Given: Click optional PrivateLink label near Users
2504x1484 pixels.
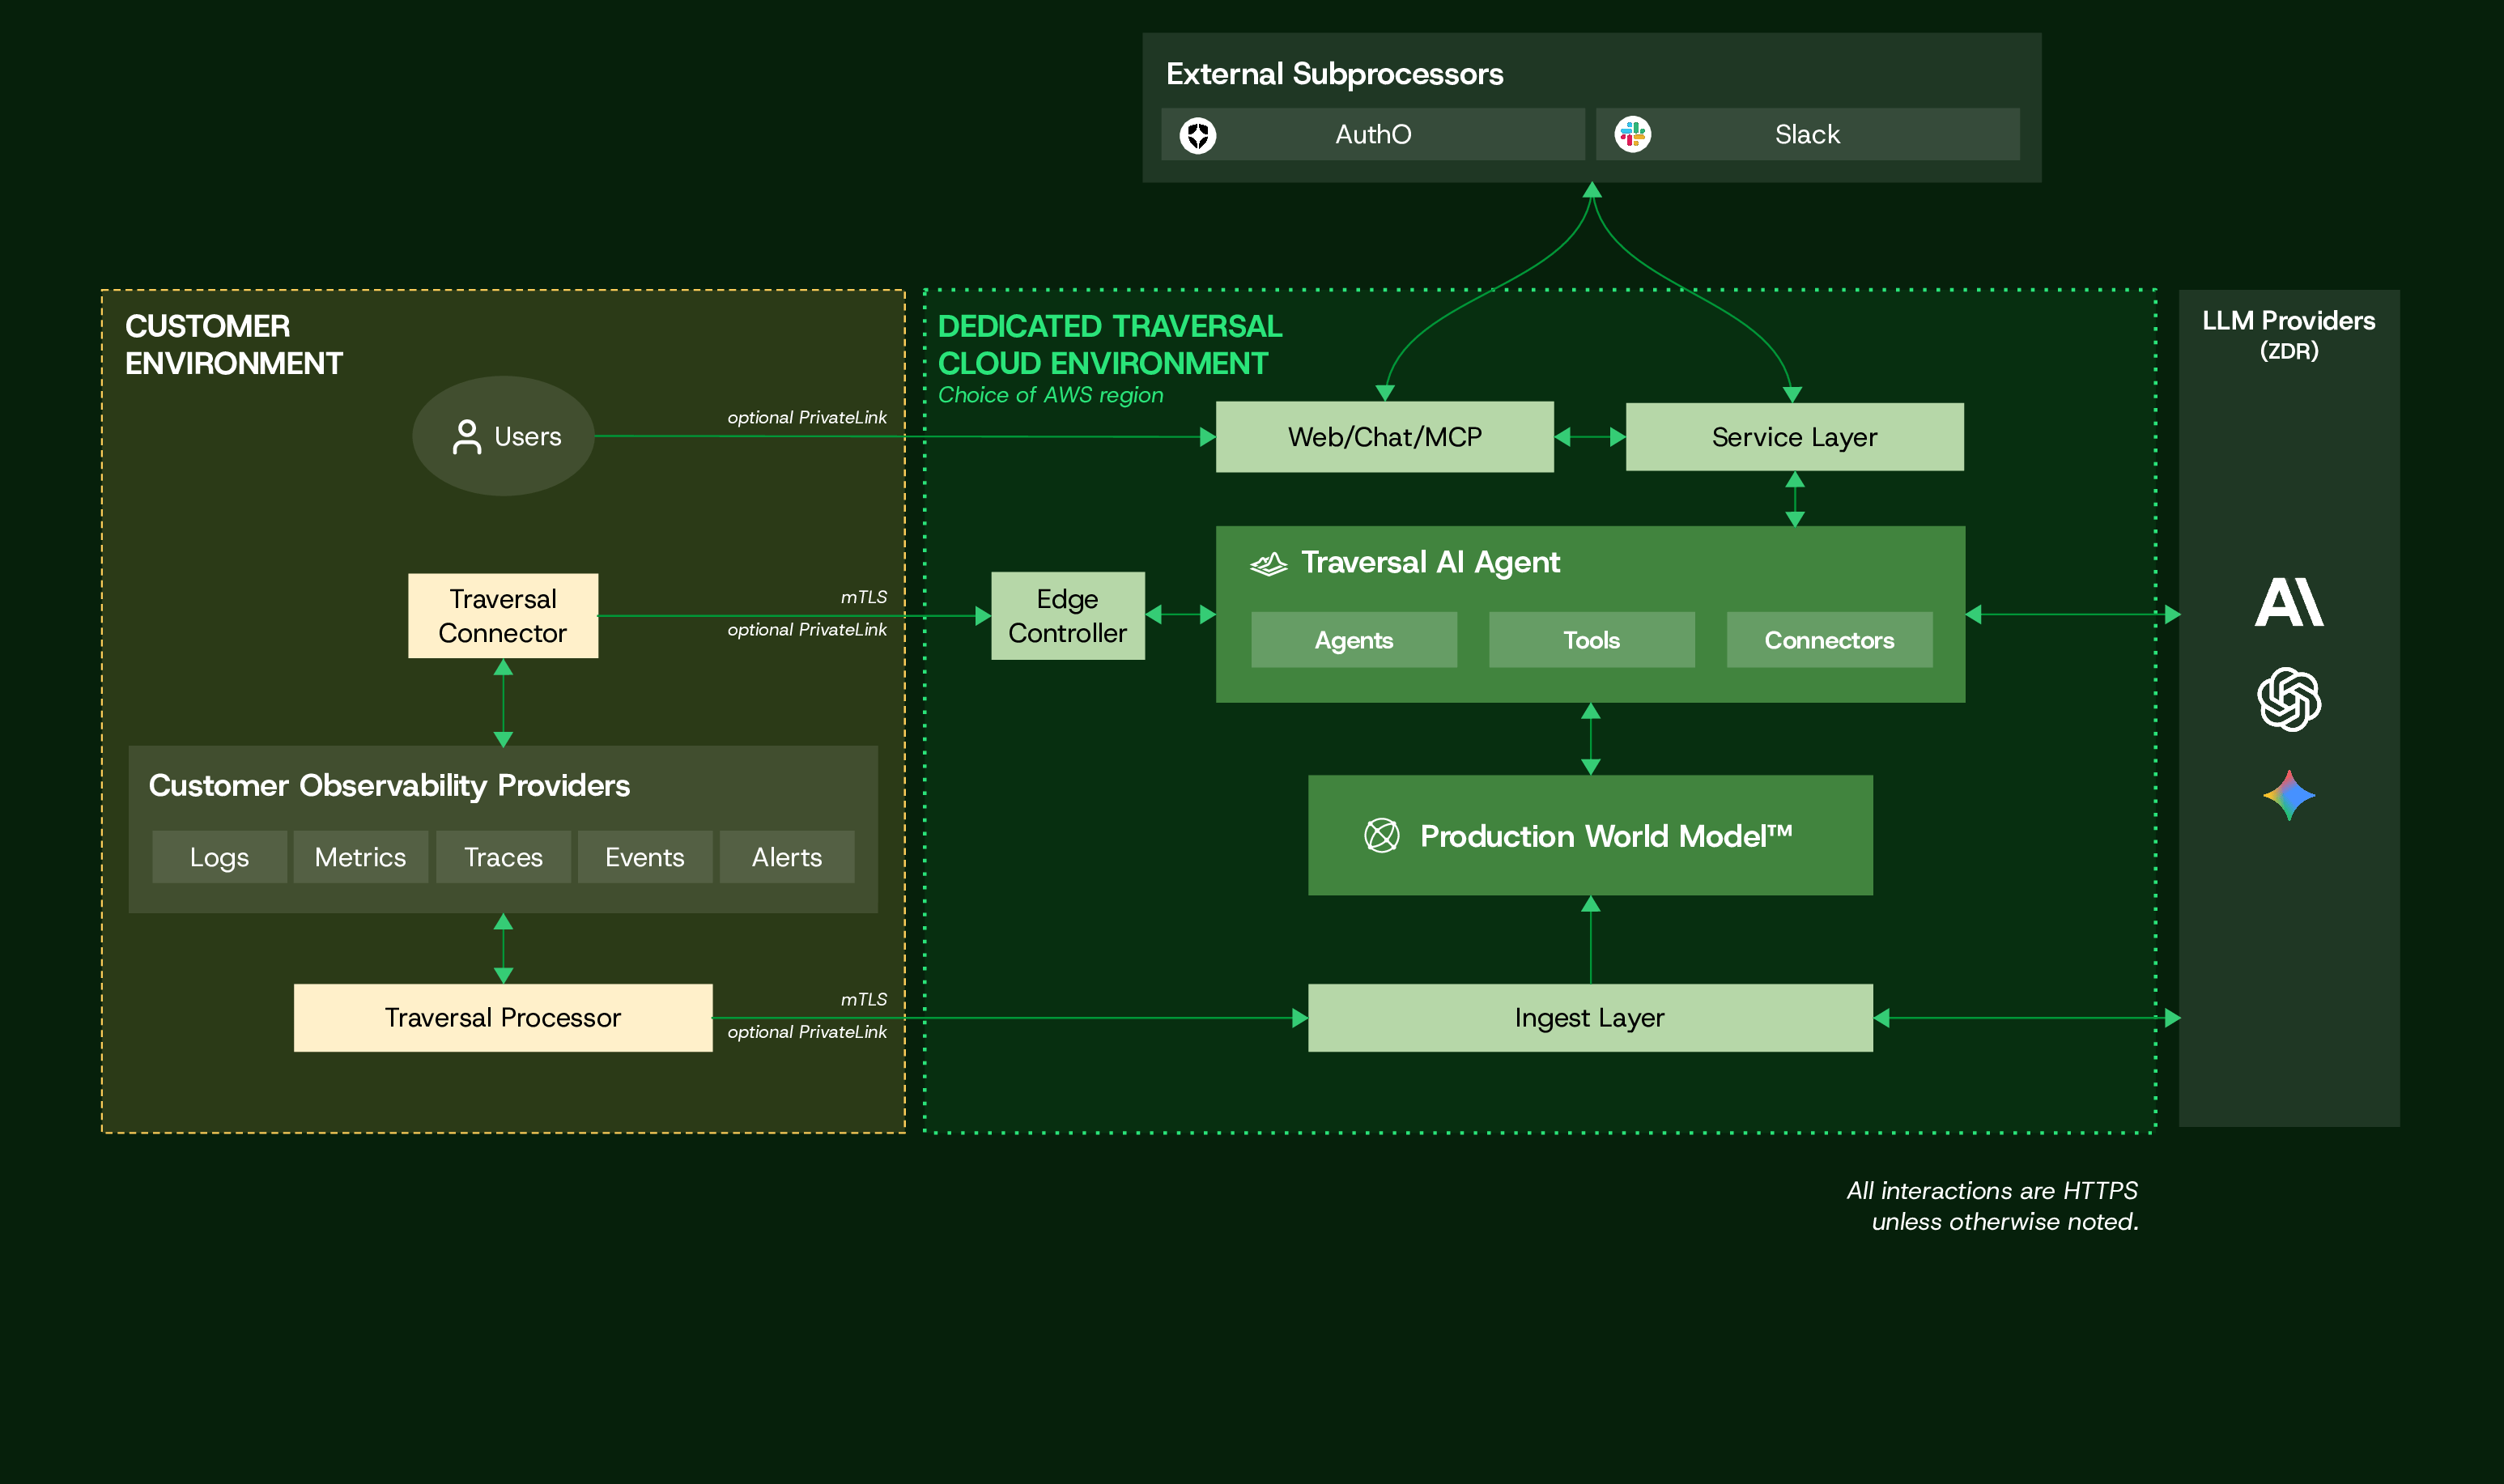Looking at the screenshot, I should [807, 417].
